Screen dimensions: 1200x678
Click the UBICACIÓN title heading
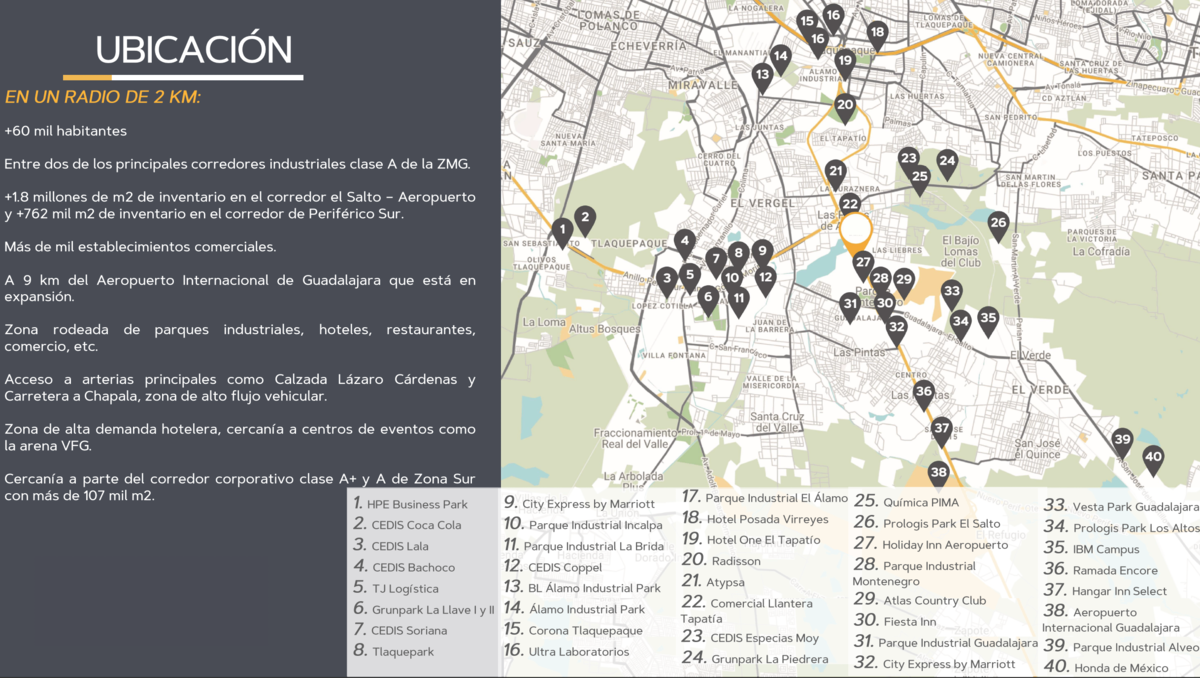[193, 49]
